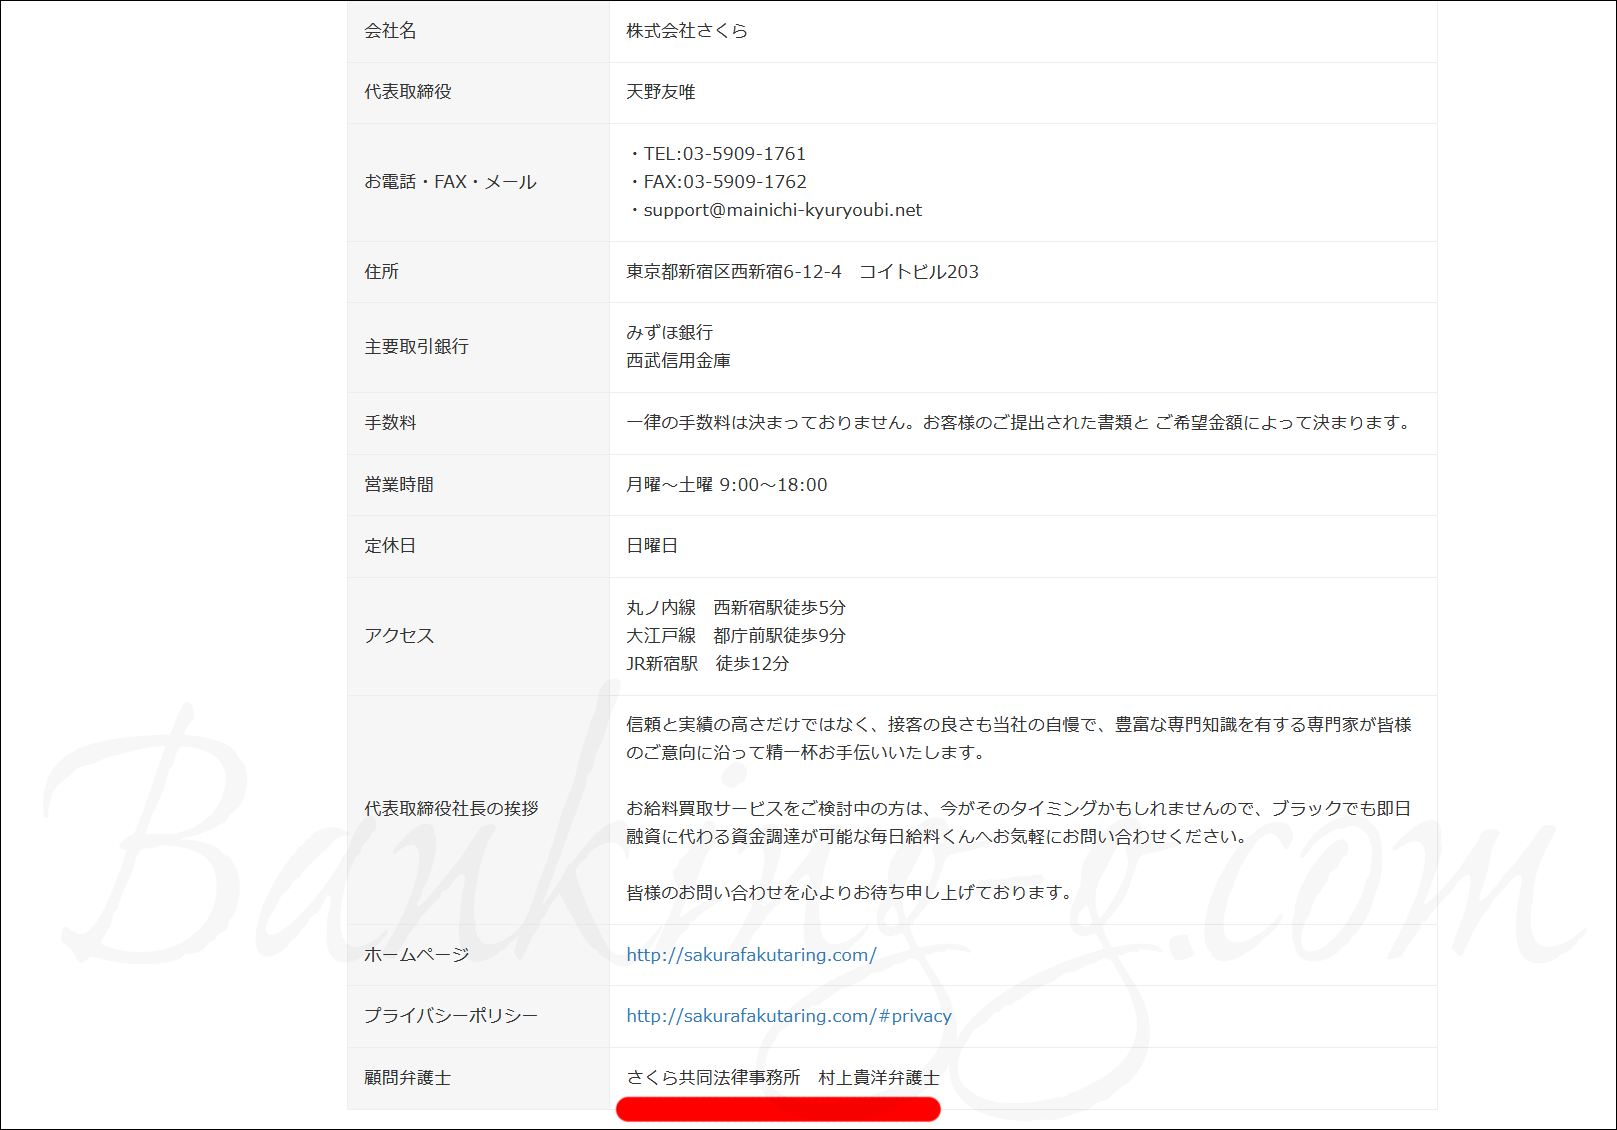Click the business hours 月曜～土曜 text
The width and height of the screenshot is (1617, 1130).
coord(726,485)
